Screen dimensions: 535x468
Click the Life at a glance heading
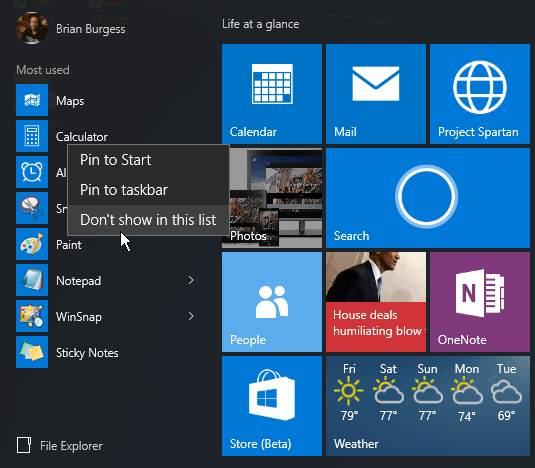(x=261, y=24)
